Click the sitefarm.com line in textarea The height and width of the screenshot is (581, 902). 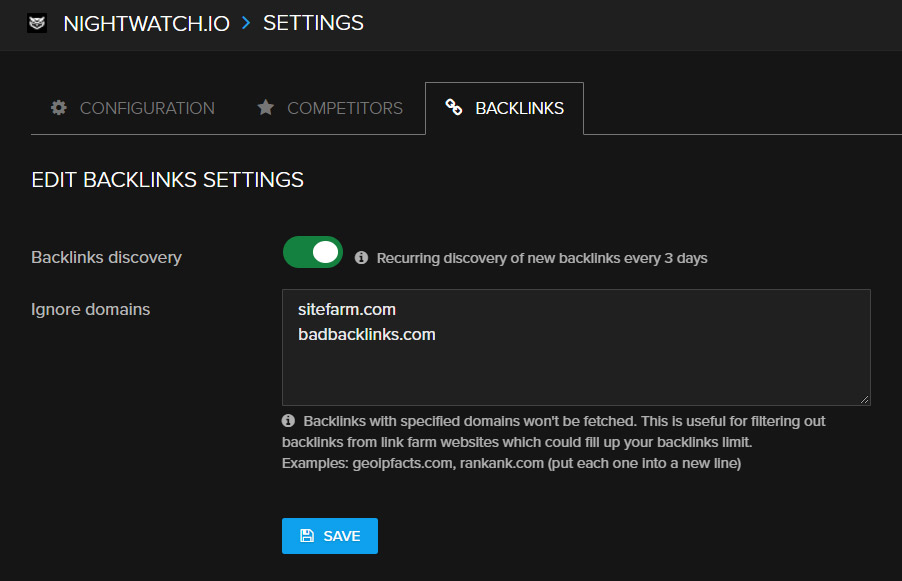coord(347,310)
